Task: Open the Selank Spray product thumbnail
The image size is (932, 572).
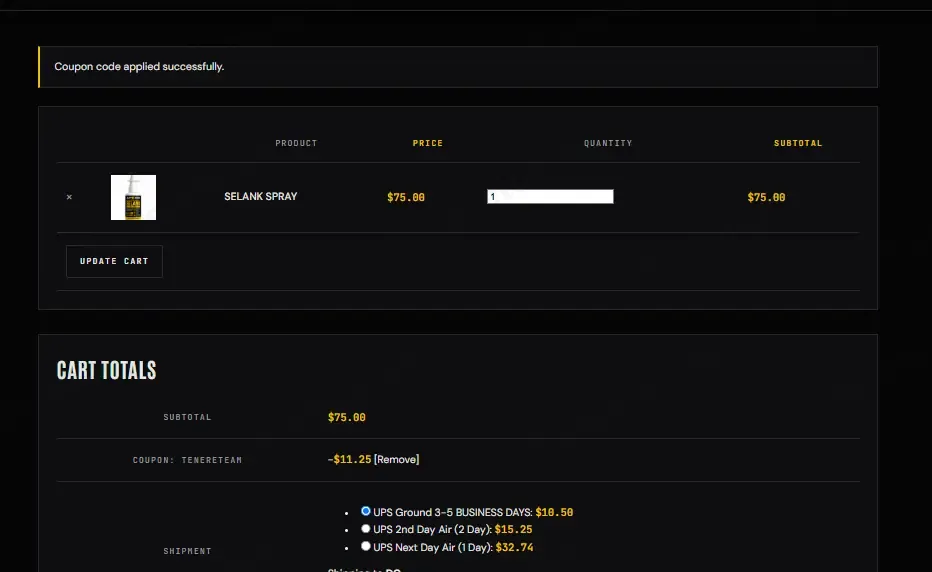Action: [x=133, y=197]
